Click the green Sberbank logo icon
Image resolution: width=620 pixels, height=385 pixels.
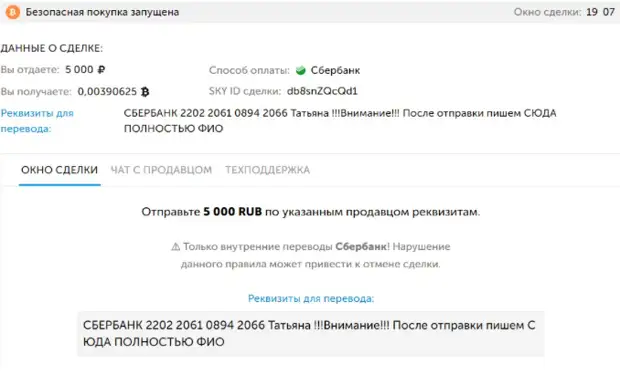[301, 70]
